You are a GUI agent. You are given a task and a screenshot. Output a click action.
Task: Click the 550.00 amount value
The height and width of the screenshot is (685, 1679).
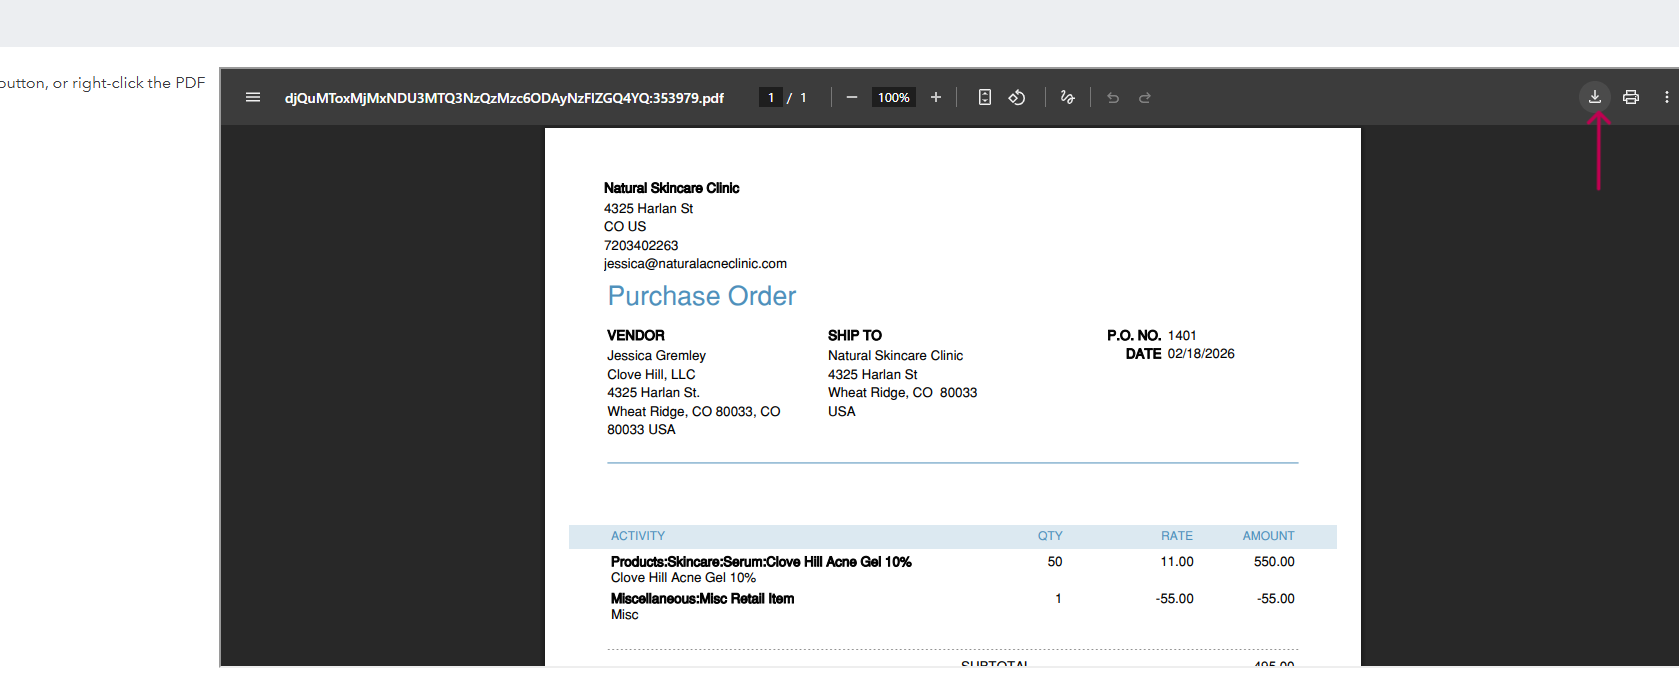click(x=1274, y=562)
